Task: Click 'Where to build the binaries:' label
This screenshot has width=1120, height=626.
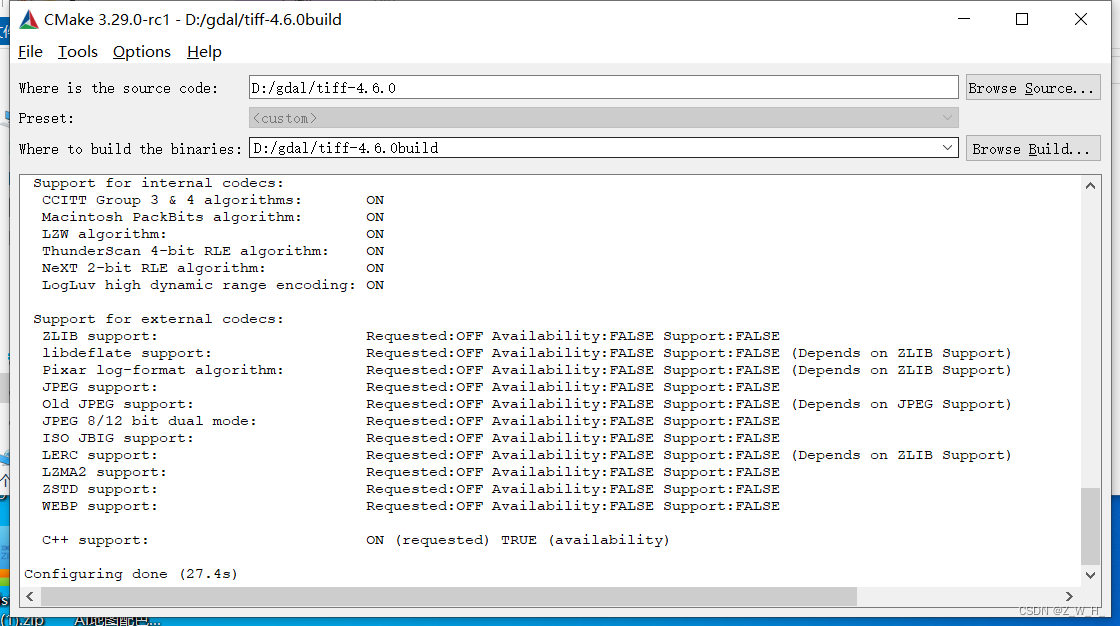Action: point(130,149)
